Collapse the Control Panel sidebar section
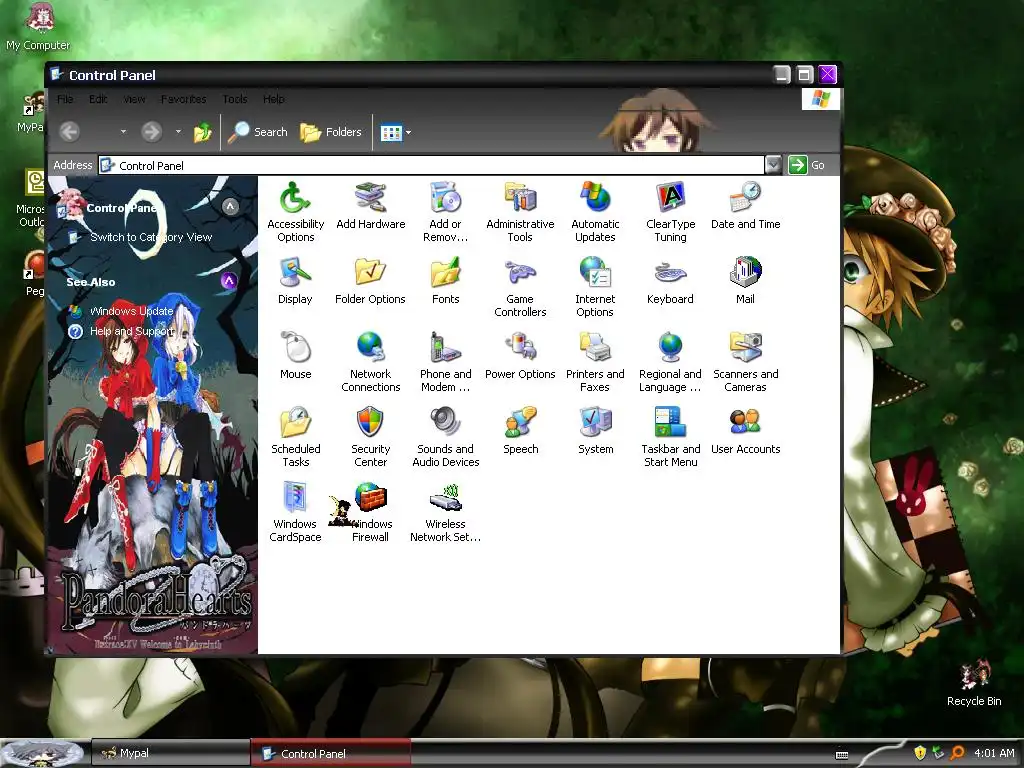Screen dimensions: 1024x768 tap(230, 207)
